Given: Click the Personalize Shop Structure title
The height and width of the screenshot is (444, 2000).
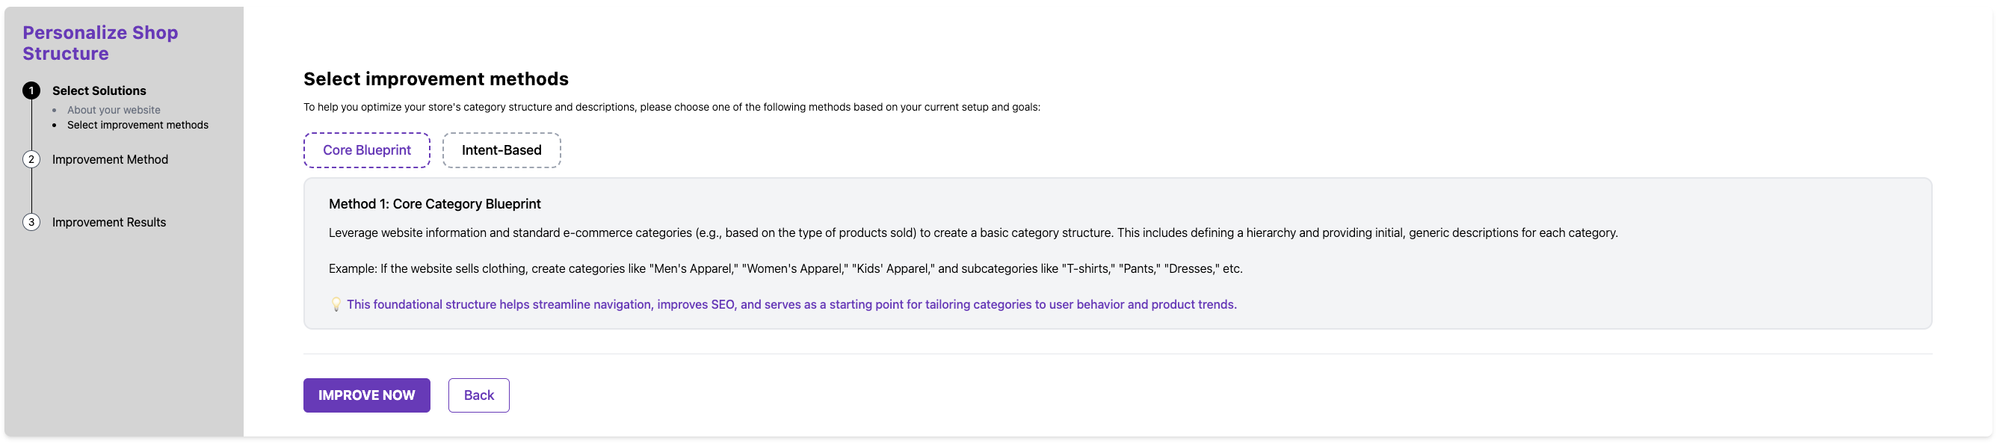Looking at the screenshot, I should click(x=100, y=43).
